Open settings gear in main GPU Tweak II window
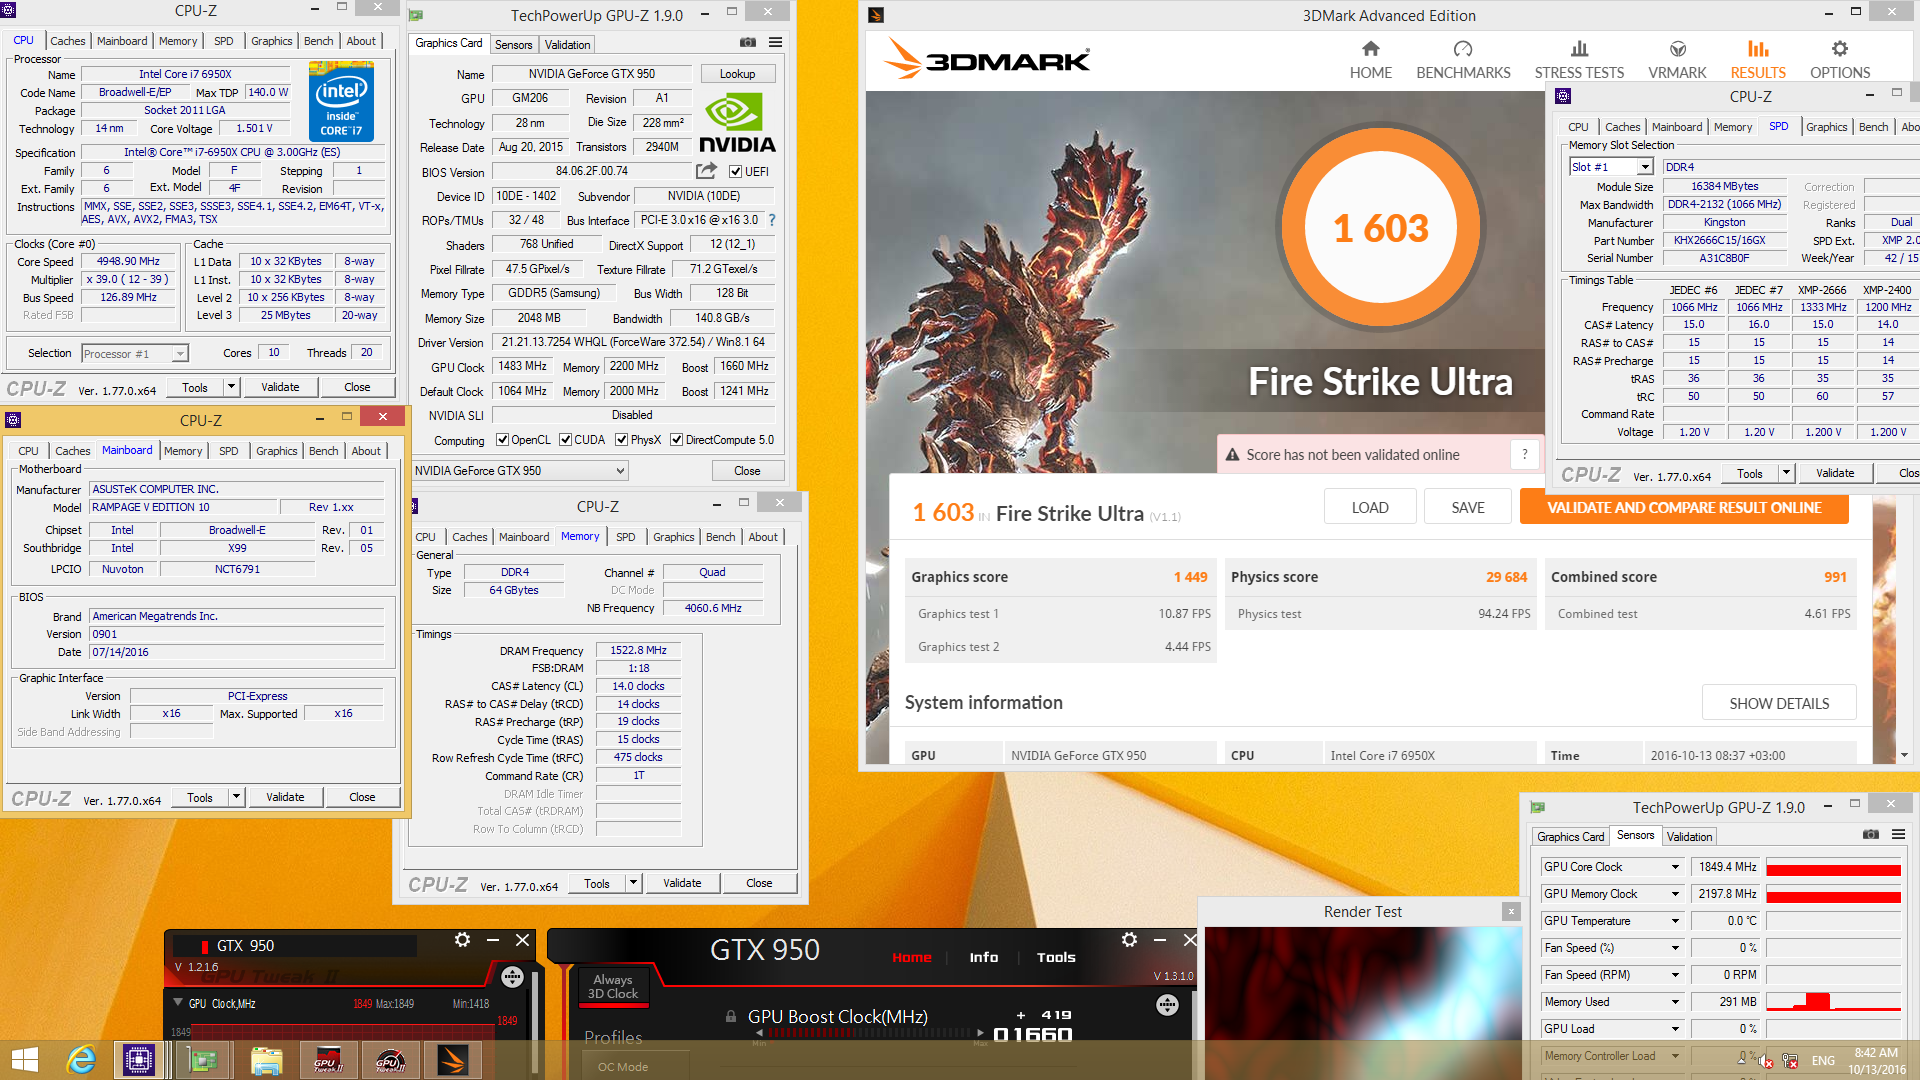The image size is (1920, 1080). point(1129,940)
